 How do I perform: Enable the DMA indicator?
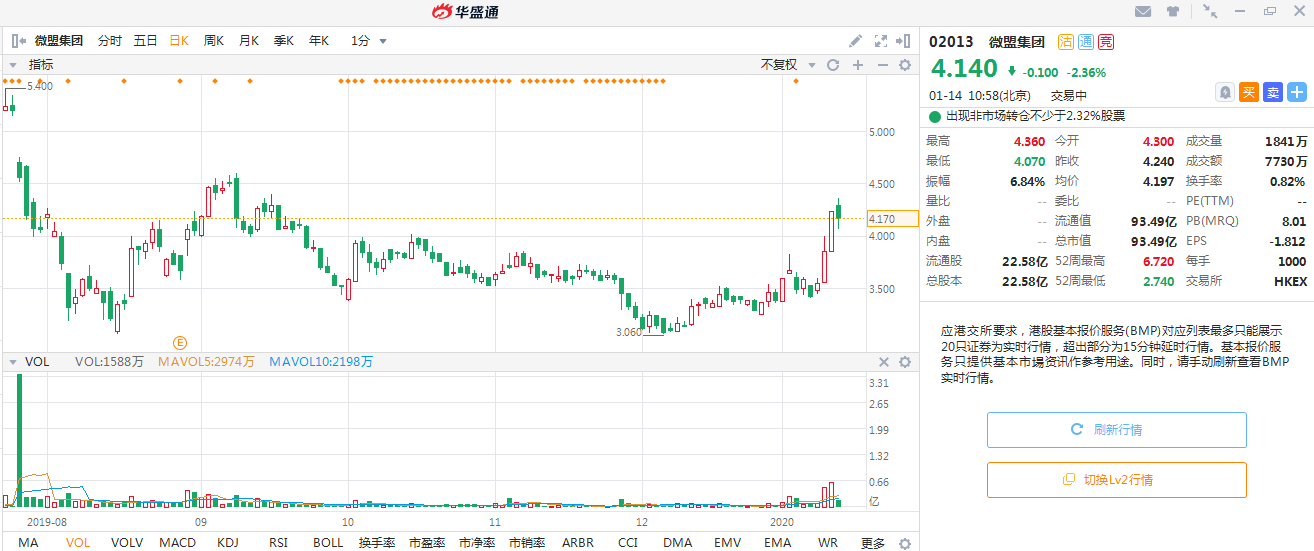[x=677, y=543]
